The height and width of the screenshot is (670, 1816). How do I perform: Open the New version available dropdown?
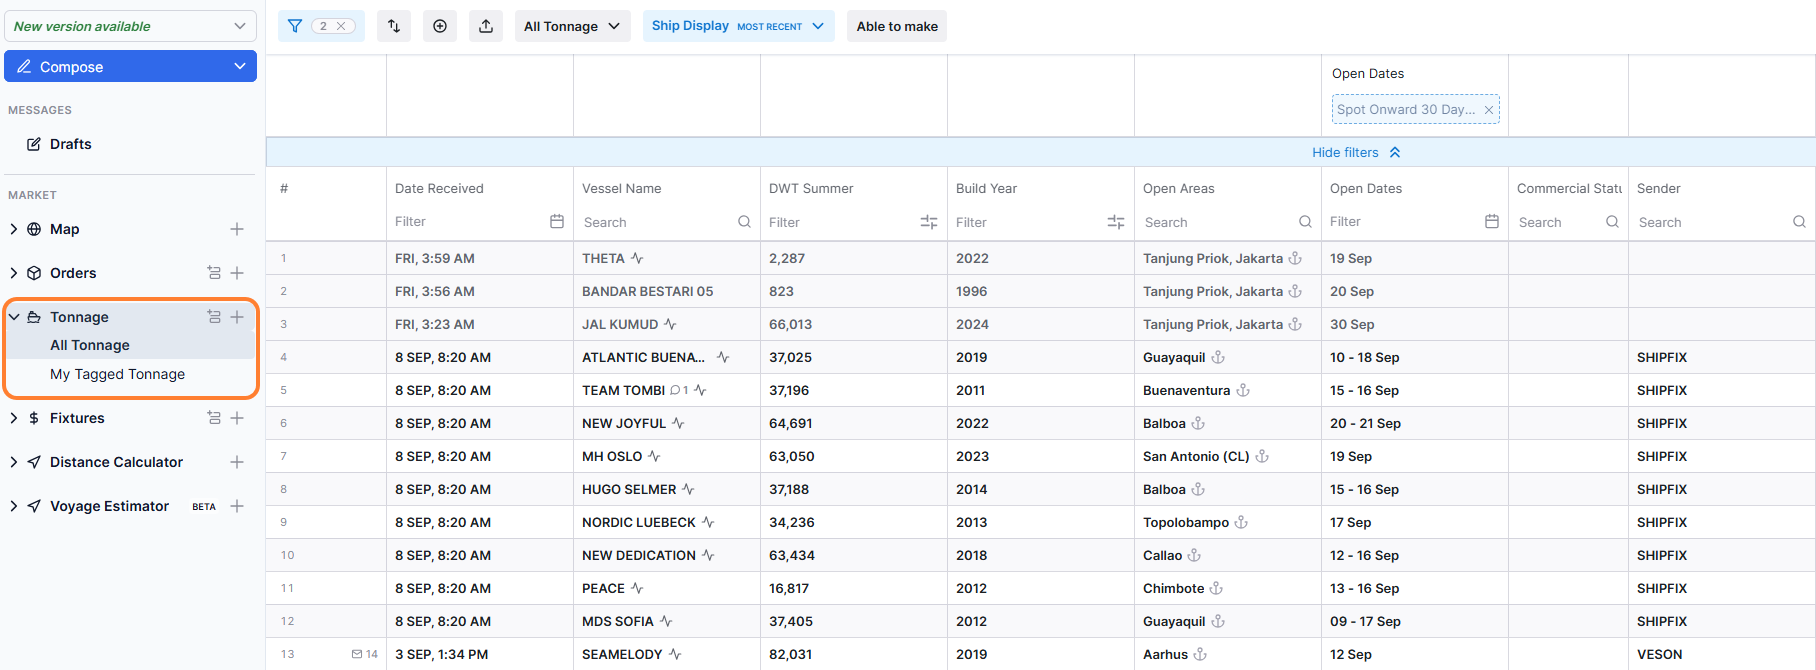coord(130,26)
